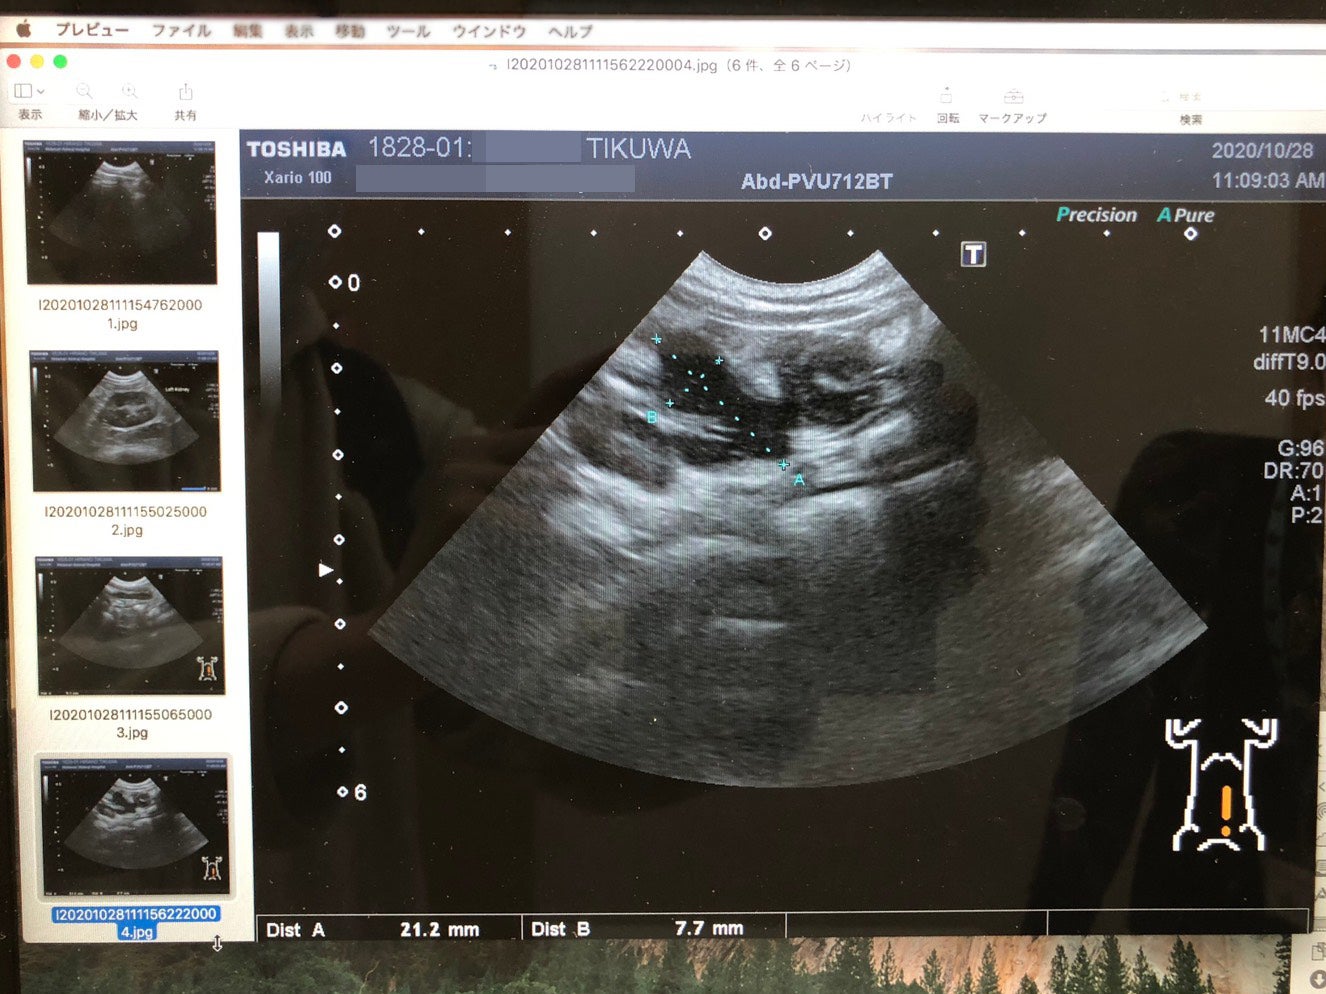
Task: Click the Share (共有) toolbar icon
Action: click(x=185, y=93)
